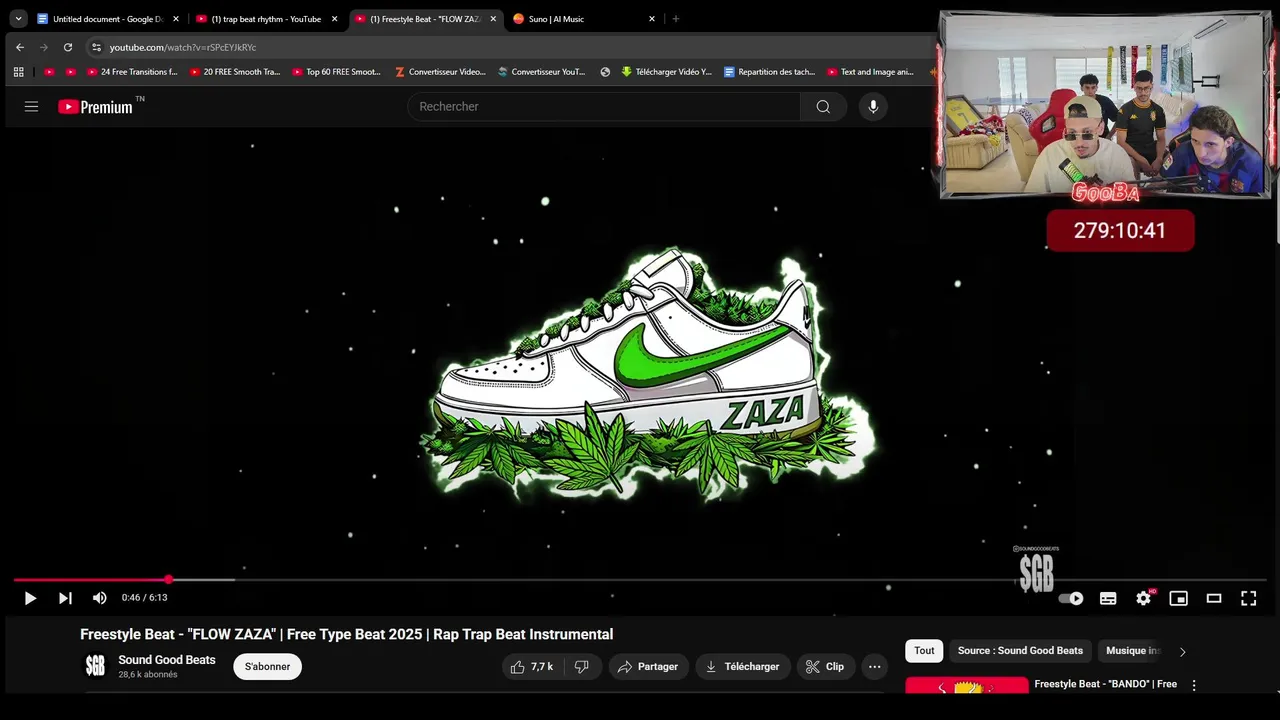Click the search magnifier button

(823, 106)
